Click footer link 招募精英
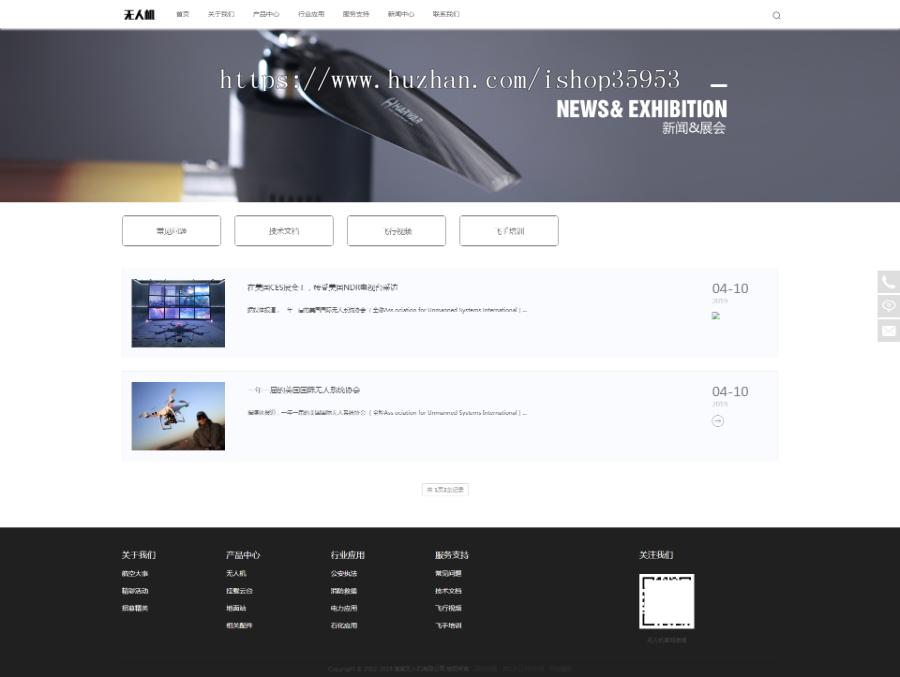Image resolution: width=900 pixels, height=677 pixels. coord(135,608)
